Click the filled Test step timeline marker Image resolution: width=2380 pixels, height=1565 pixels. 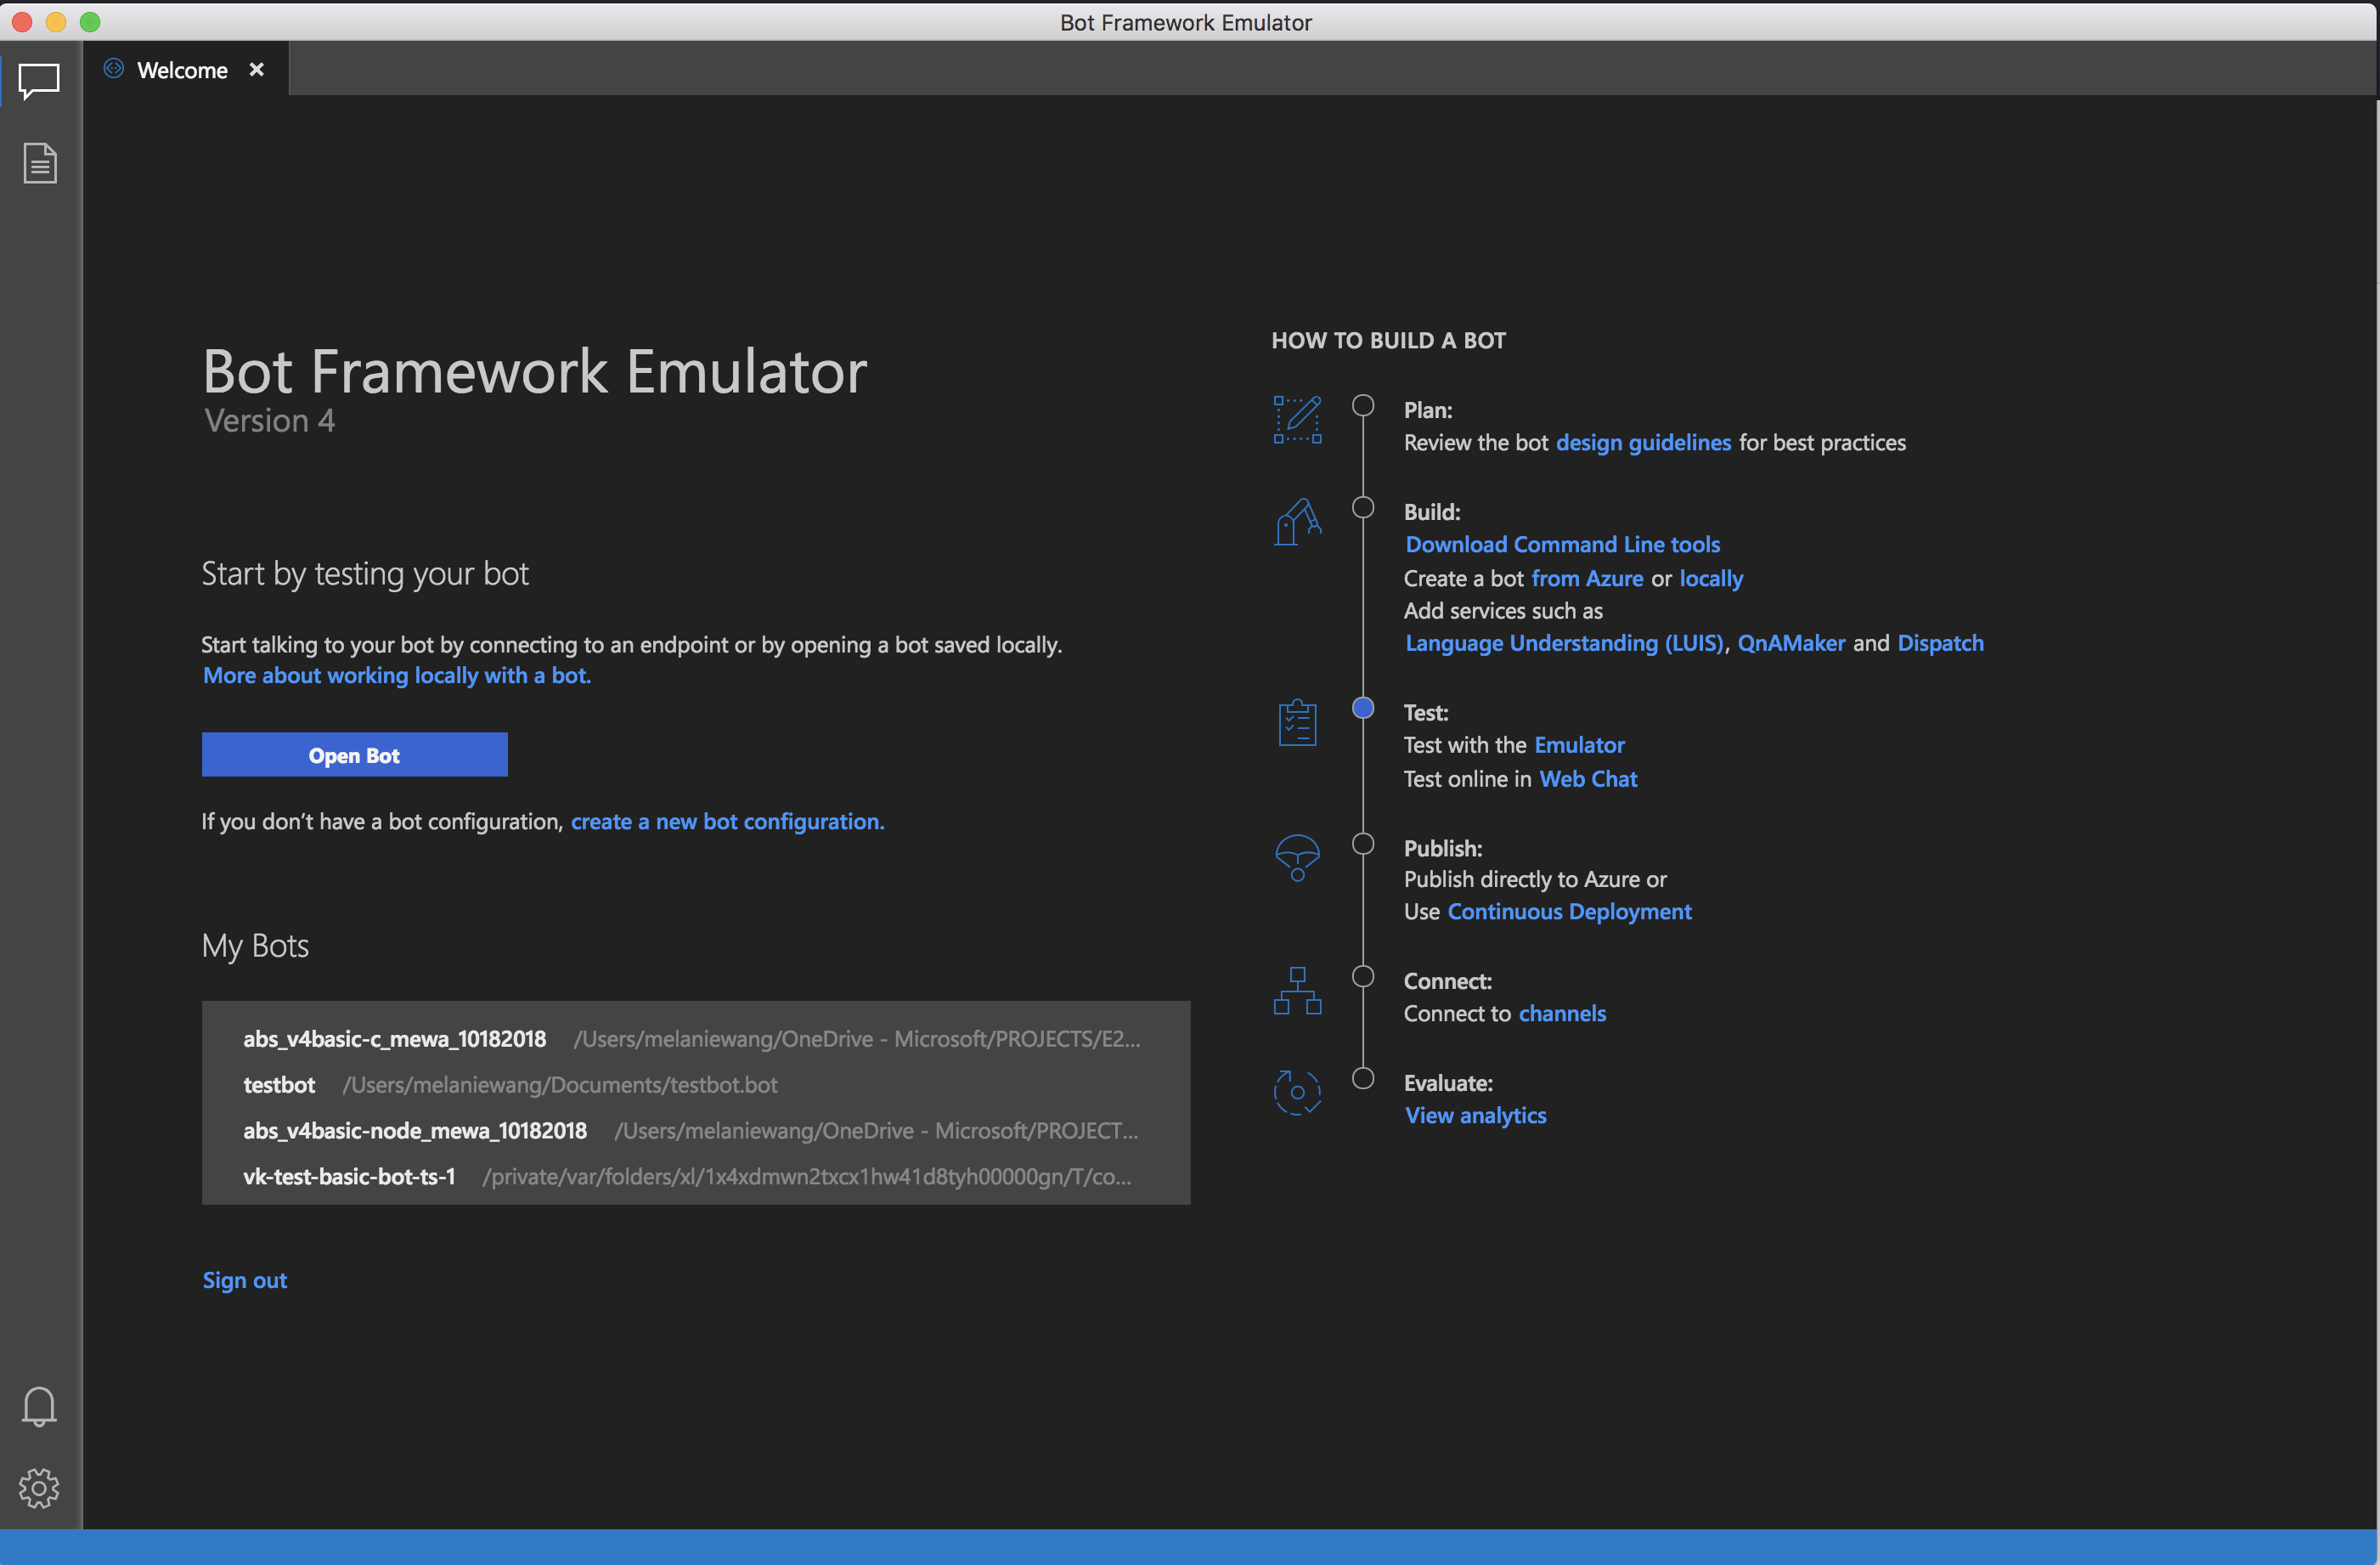pyautogui.click(x=1362, y=708)
